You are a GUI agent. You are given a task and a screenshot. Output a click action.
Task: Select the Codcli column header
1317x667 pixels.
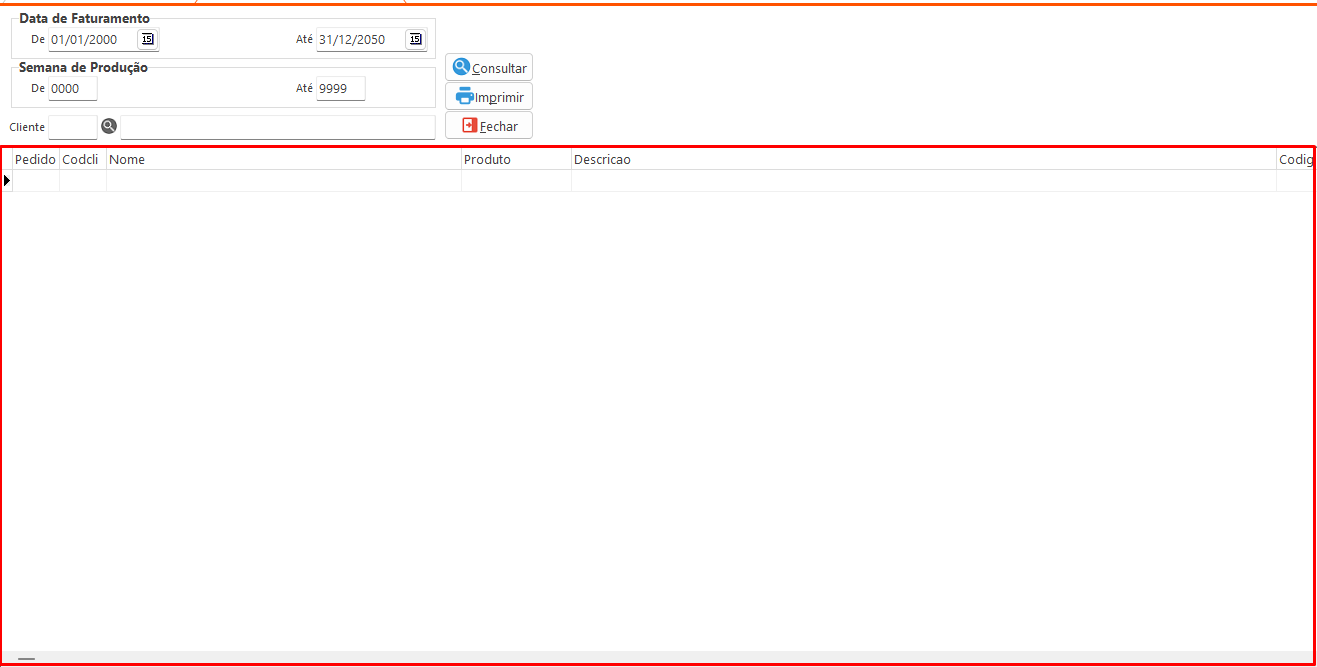[82, 159]
